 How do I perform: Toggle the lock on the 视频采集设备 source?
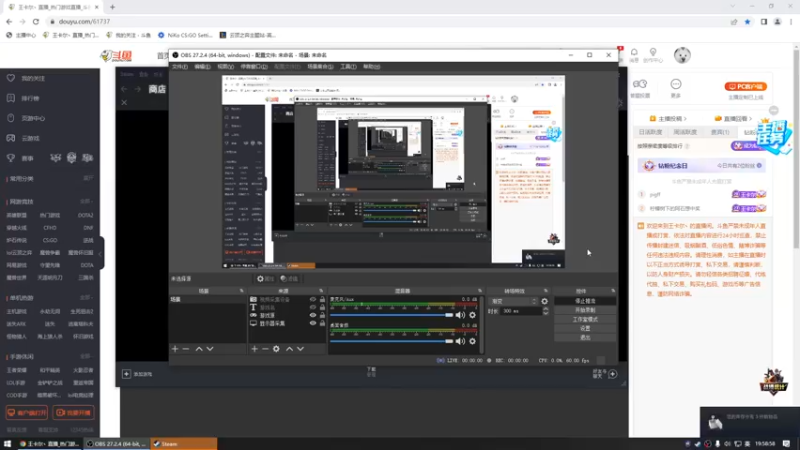[322, 299]
